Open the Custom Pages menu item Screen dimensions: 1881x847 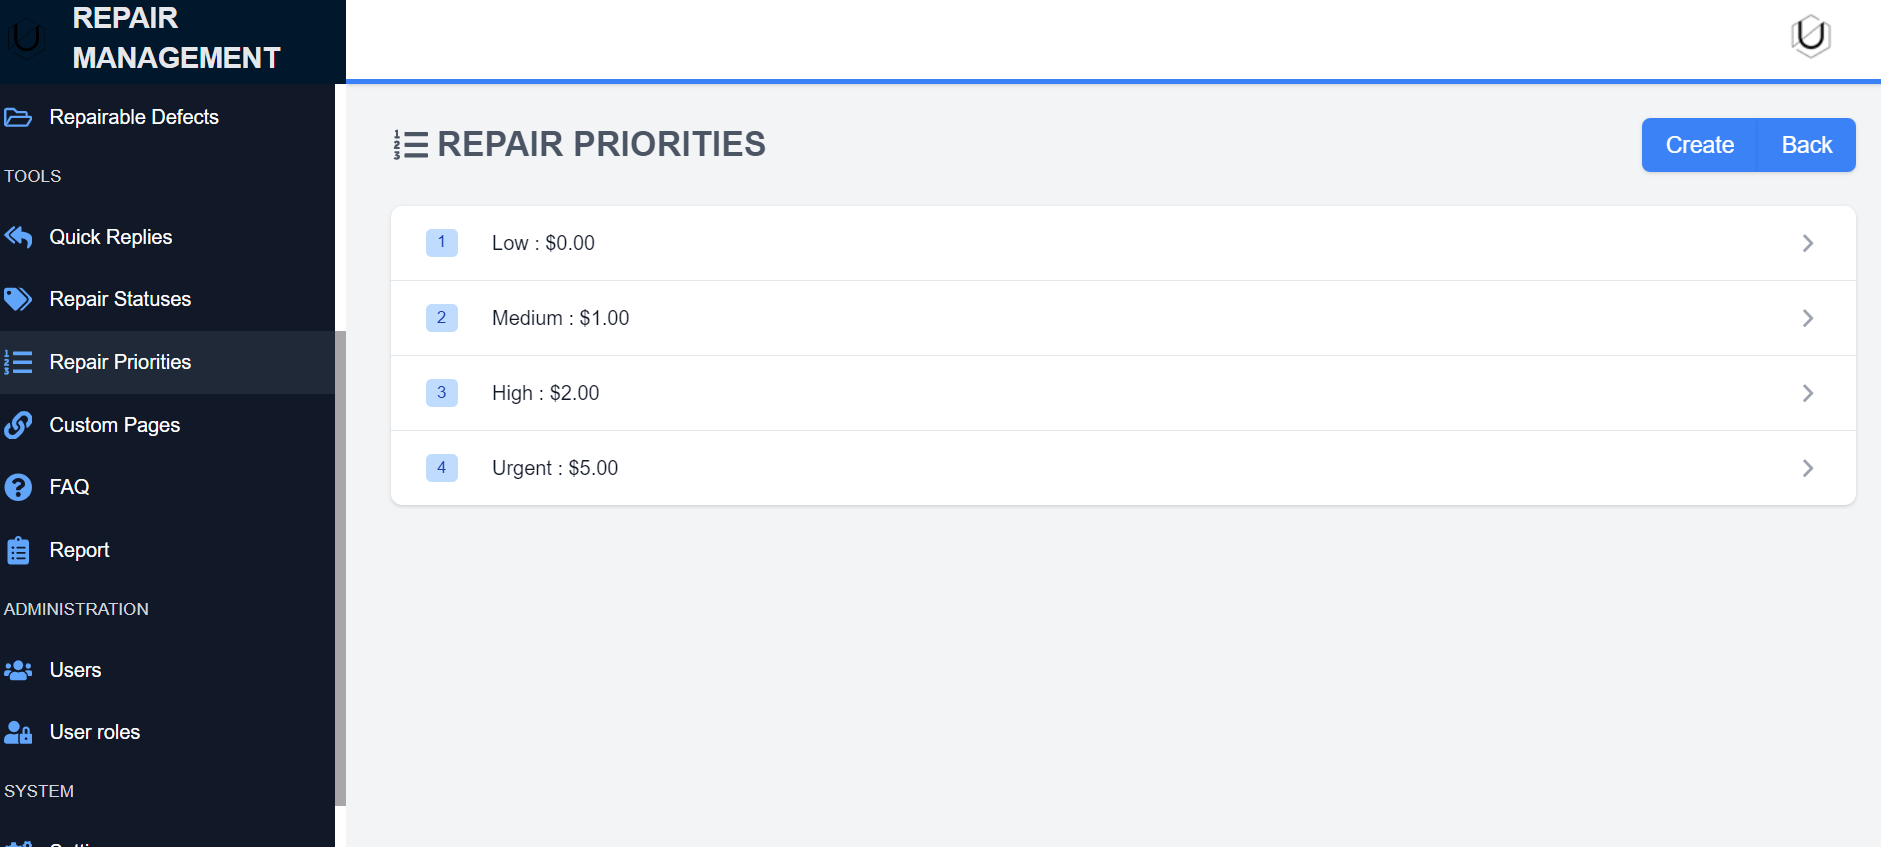click(x=115, y=425)
